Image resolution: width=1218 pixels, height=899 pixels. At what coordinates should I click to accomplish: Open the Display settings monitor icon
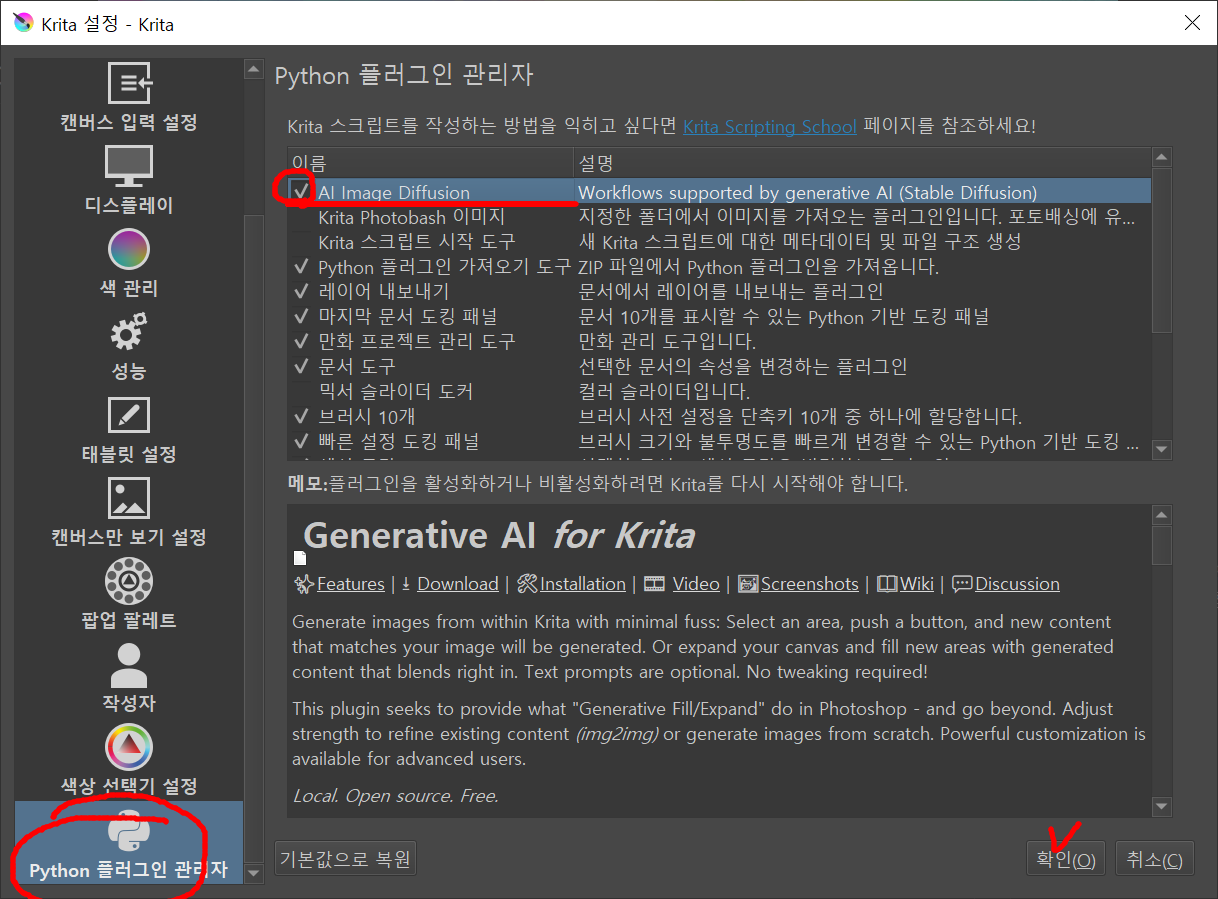click(128, 167)
